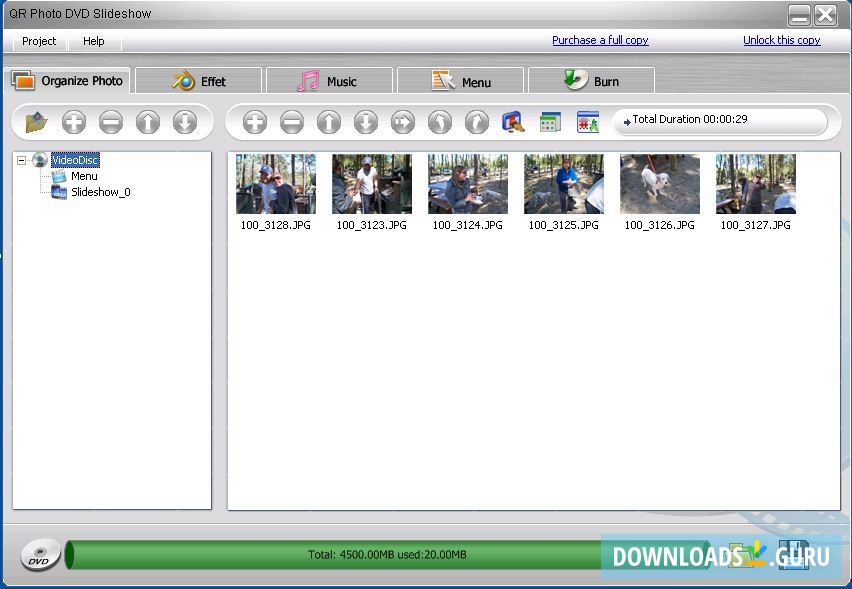Image resolution: width=852 pixels, height=589 pixels.
Task: Move slideshow down using the tree-panel down arrow
Action: [x=185, y=122]
